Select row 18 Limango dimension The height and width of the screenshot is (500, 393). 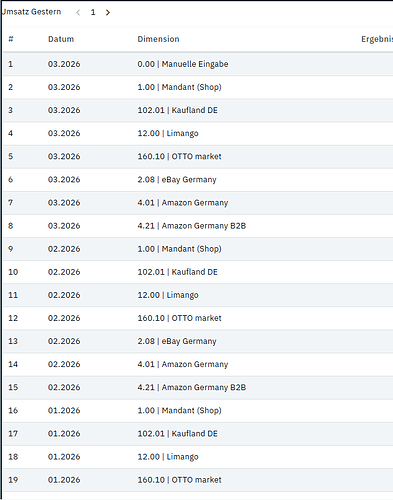[x=168, y=457]
